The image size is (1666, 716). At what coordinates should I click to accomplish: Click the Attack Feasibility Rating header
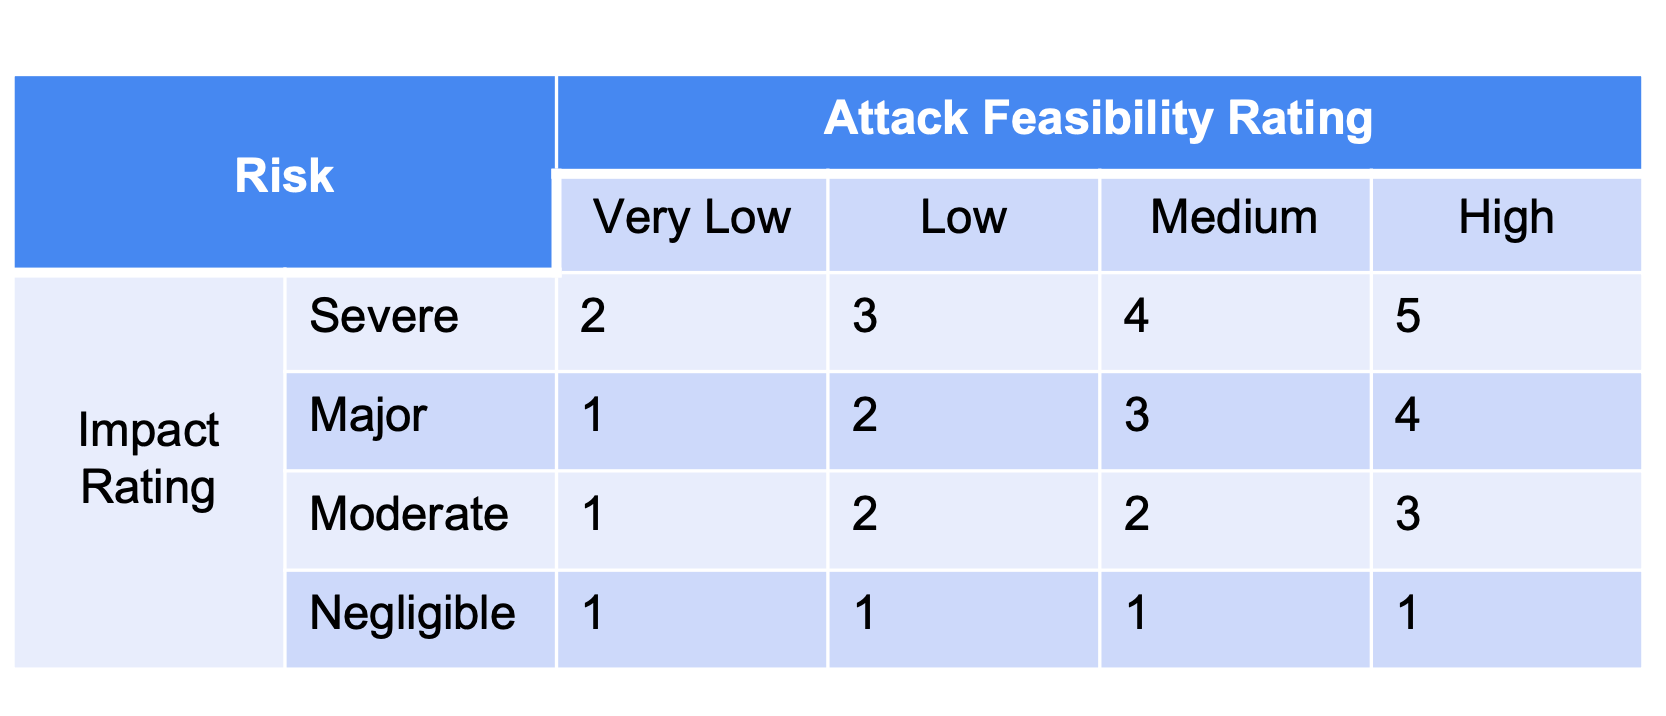1098,122
